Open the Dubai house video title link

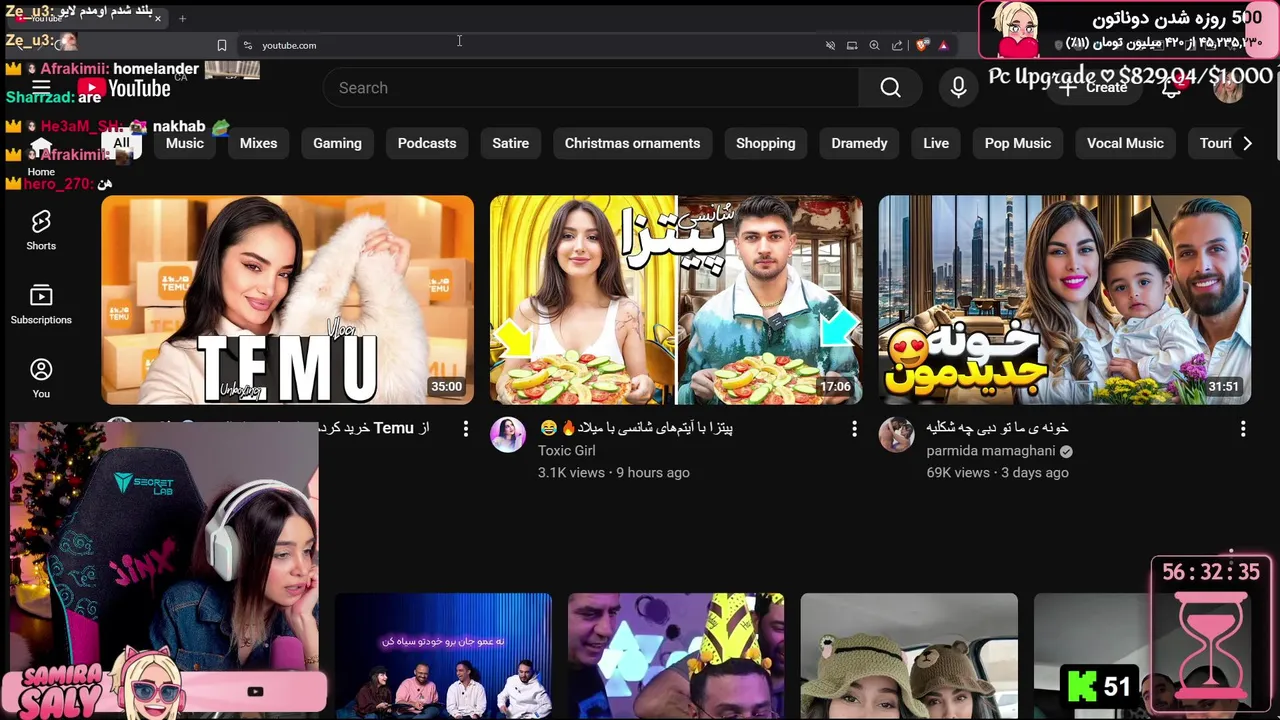pos(997,428)
